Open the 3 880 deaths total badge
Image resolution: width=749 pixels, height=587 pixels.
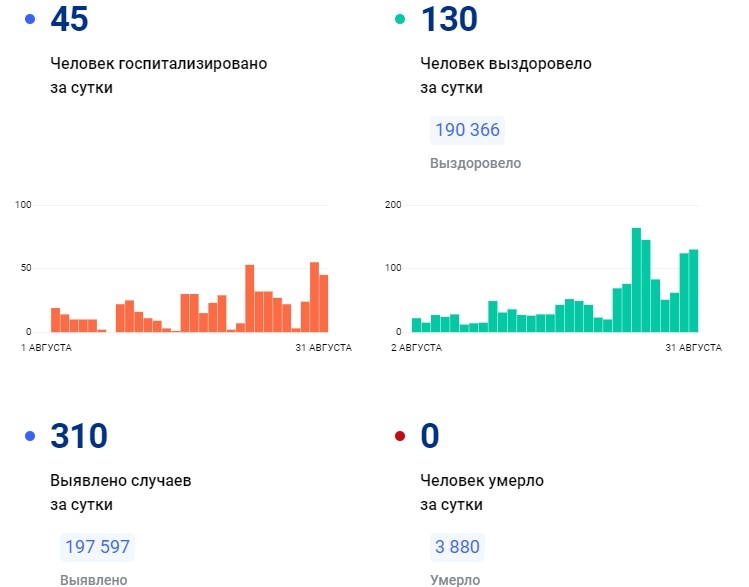pyautogui.click(x=455, y=547)
